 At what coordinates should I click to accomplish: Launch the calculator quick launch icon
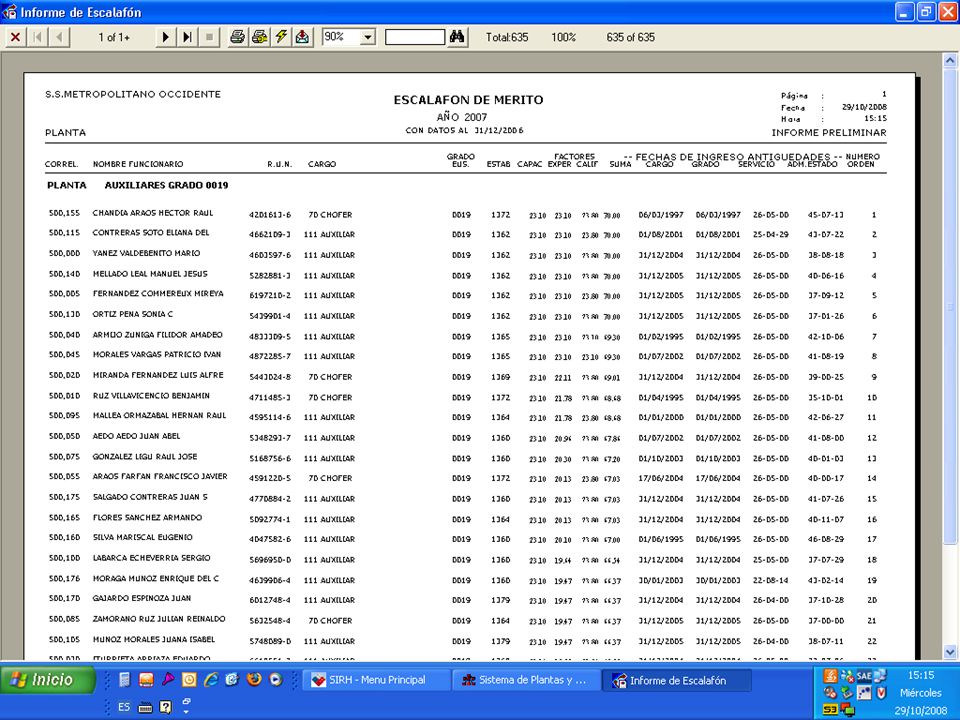[x=124, y=680]
